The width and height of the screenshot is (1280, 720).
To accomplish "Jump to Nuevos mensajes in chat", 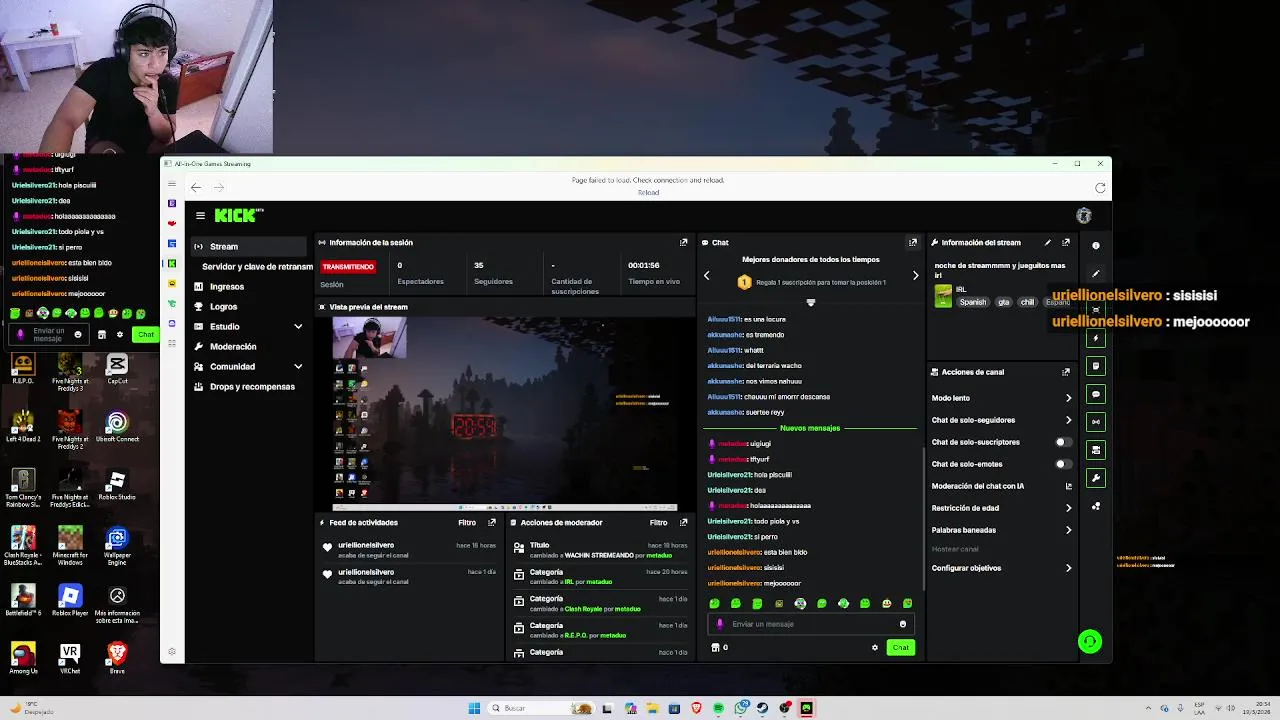I will [810, 428].
